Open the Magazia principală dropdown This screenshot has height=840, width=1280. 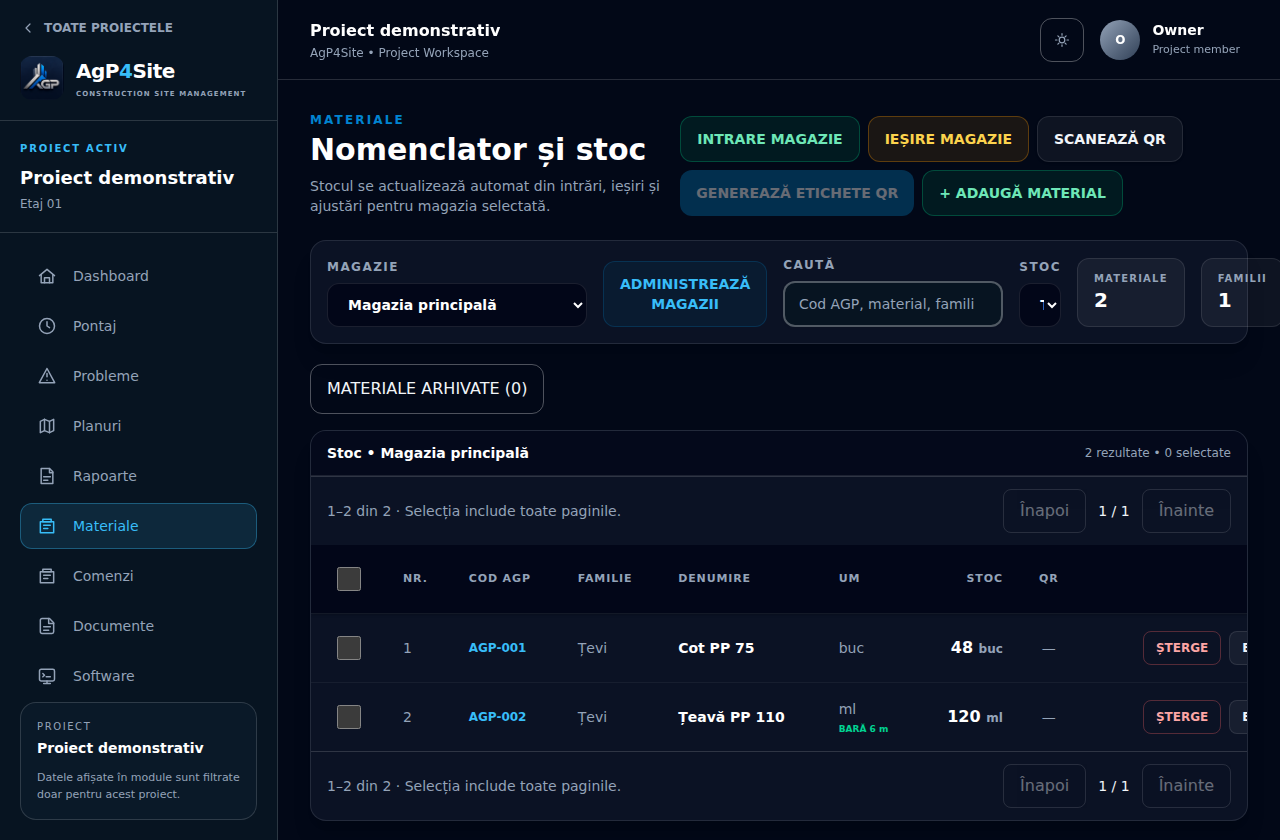(457, 305)
